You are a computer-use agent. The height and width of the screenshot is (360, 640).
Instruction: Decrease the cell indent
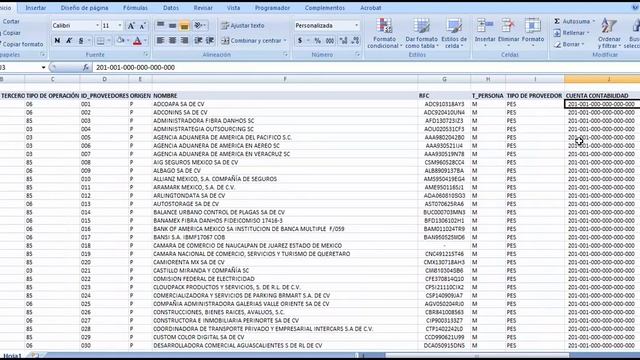click(x=198, y=40)
